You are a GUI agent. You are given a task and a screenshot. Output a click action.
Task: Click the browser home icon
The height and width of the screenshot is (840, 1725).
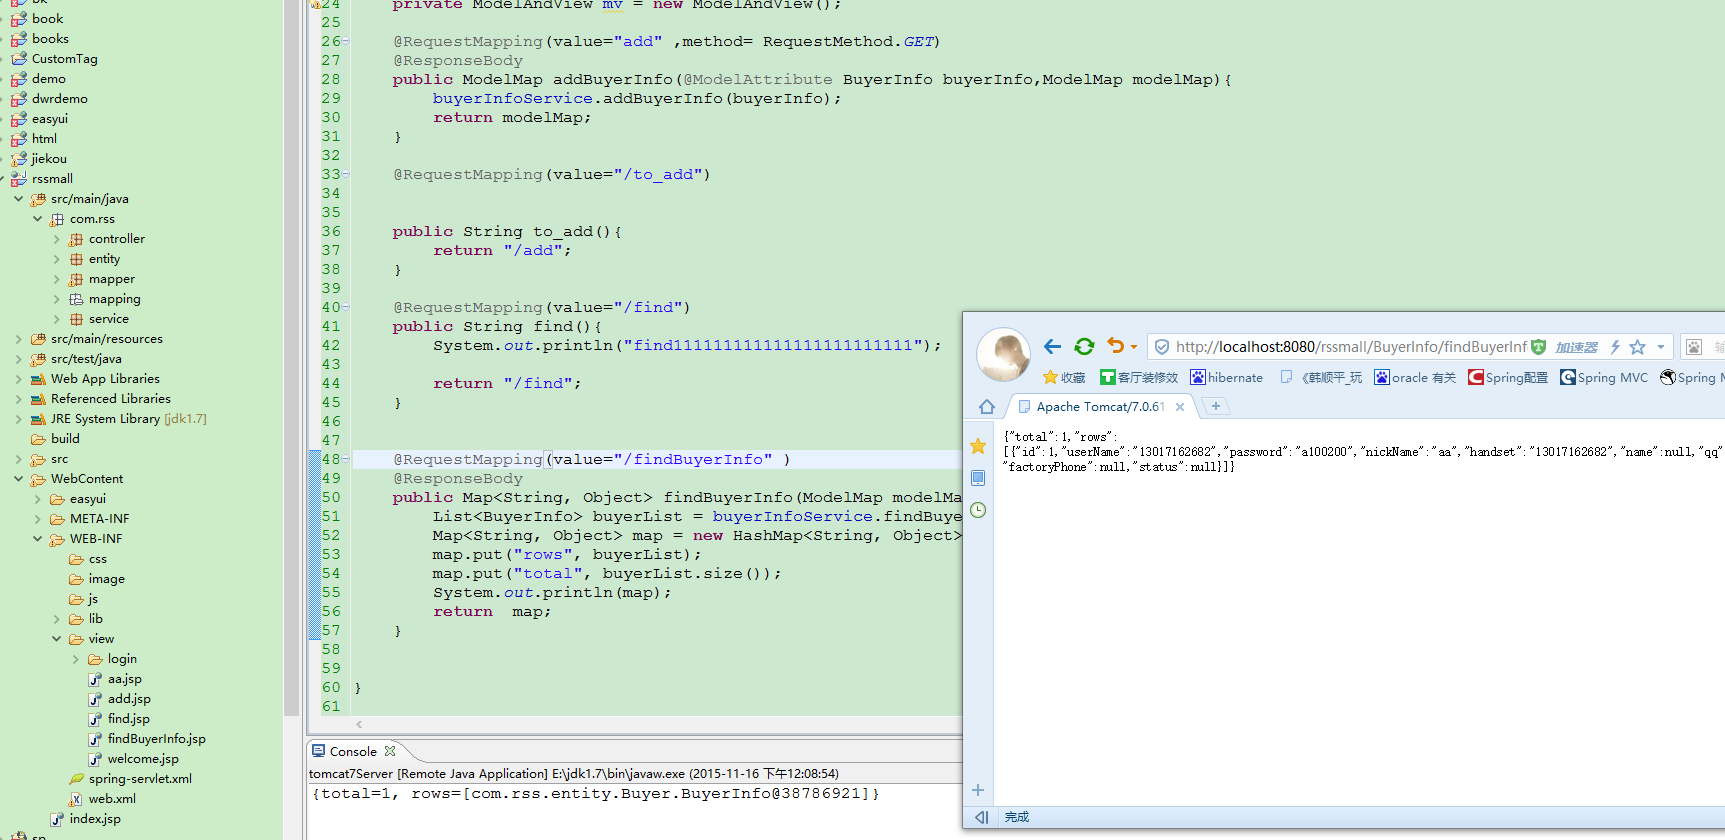987,406
